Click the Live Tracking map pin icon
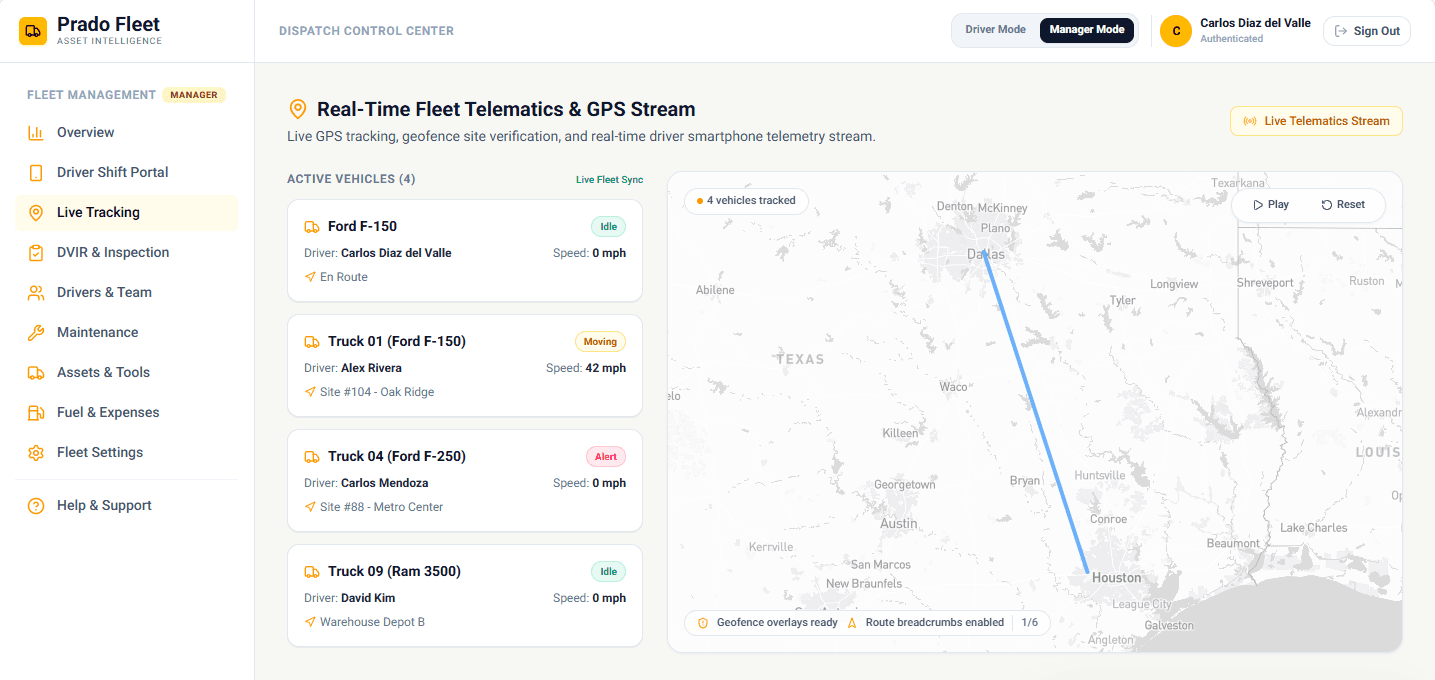 click(x=36, y=212)
